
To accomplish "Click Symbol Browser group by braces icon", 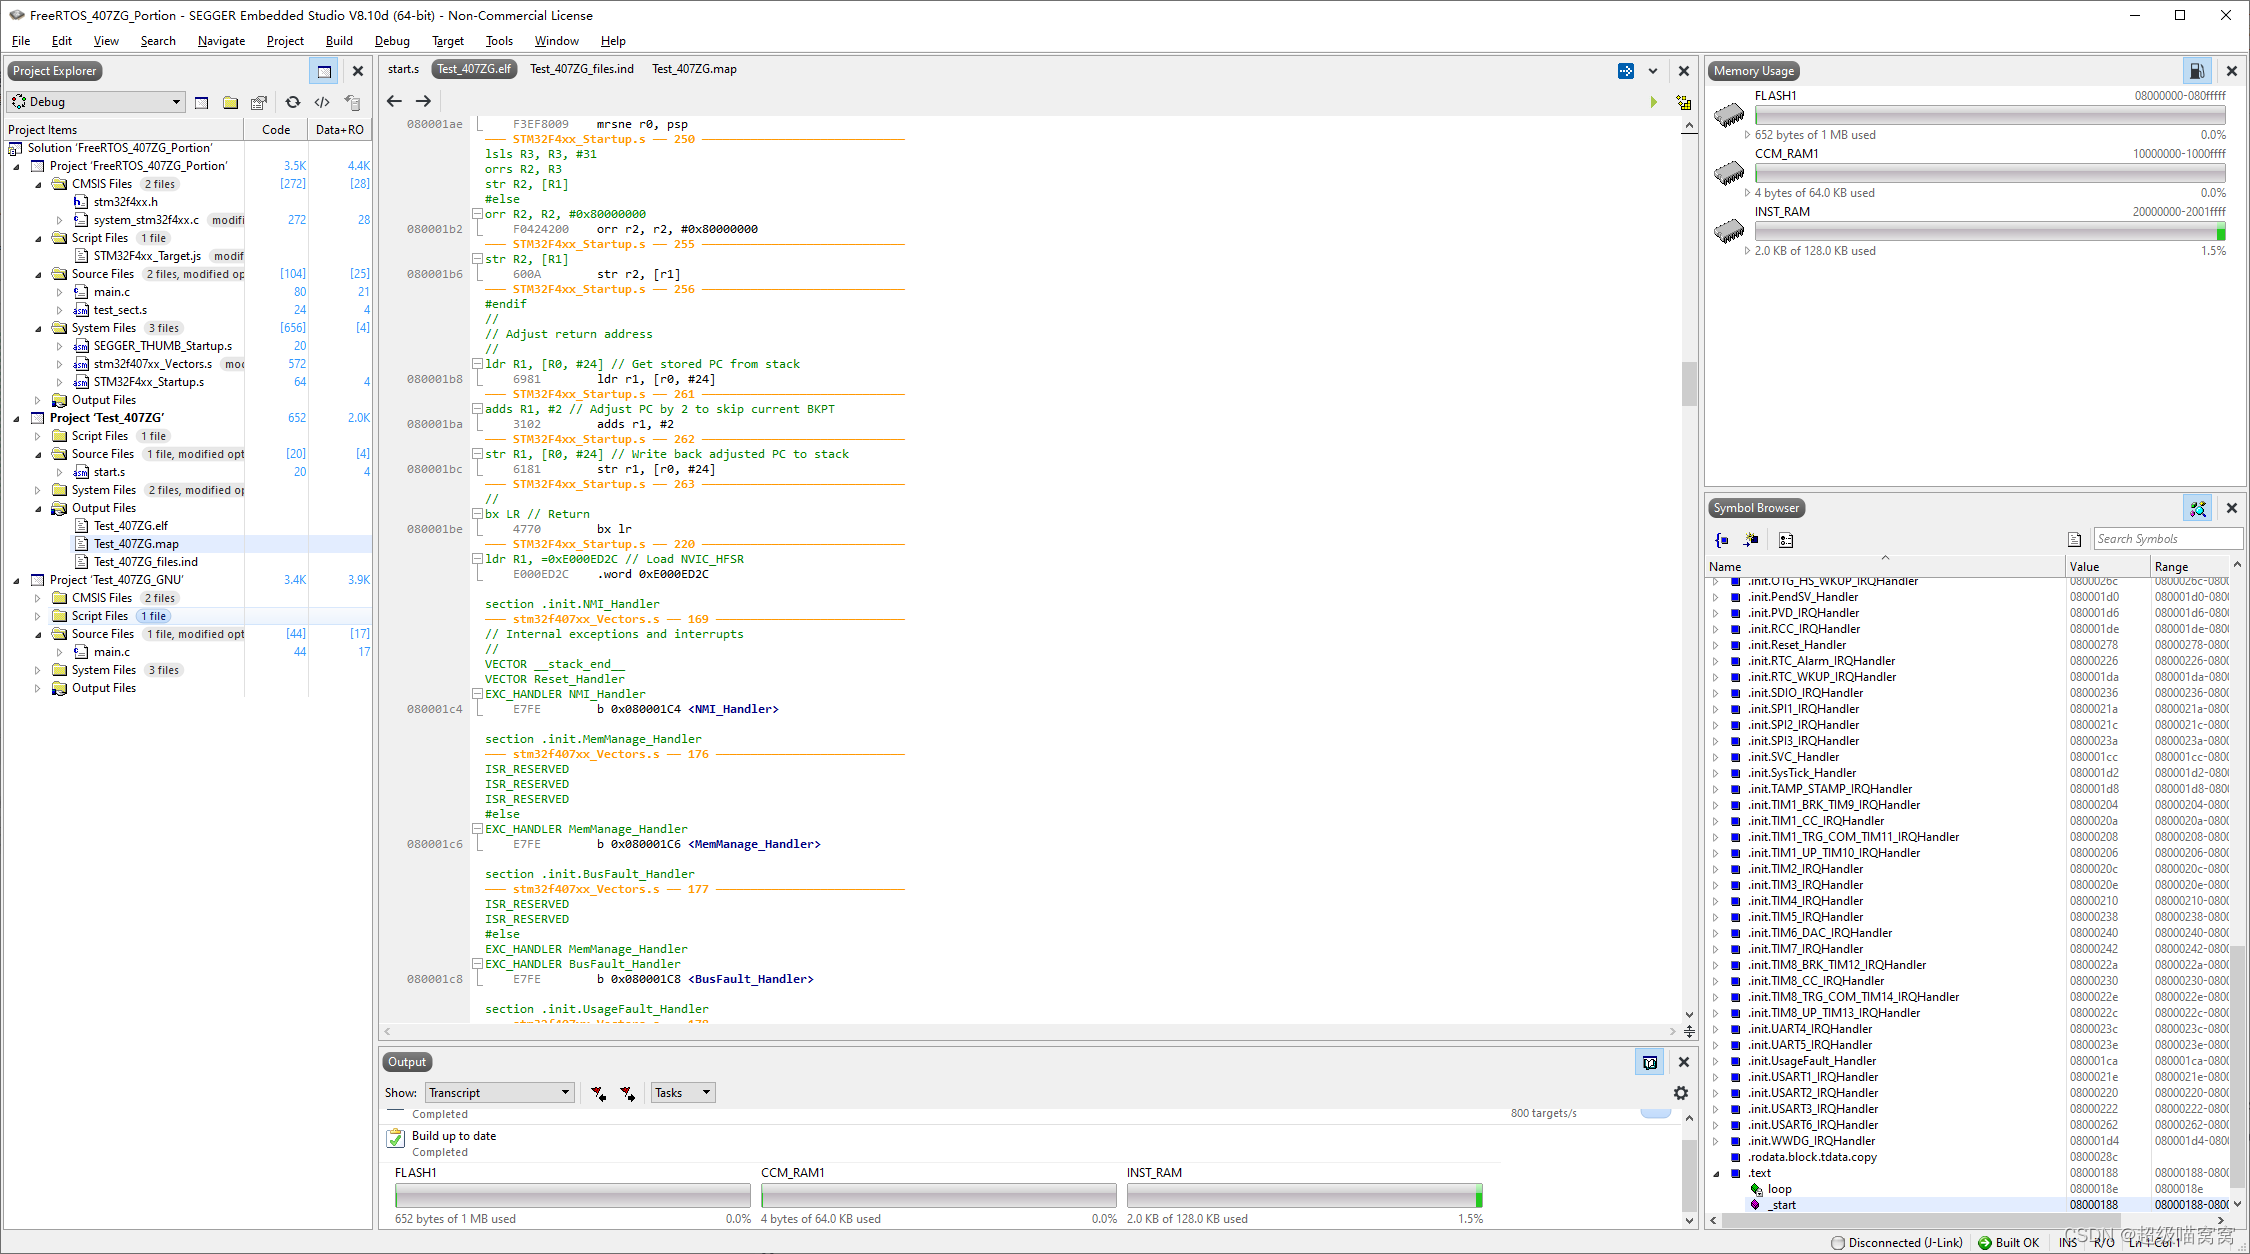I will click(x=1722, y=540).
